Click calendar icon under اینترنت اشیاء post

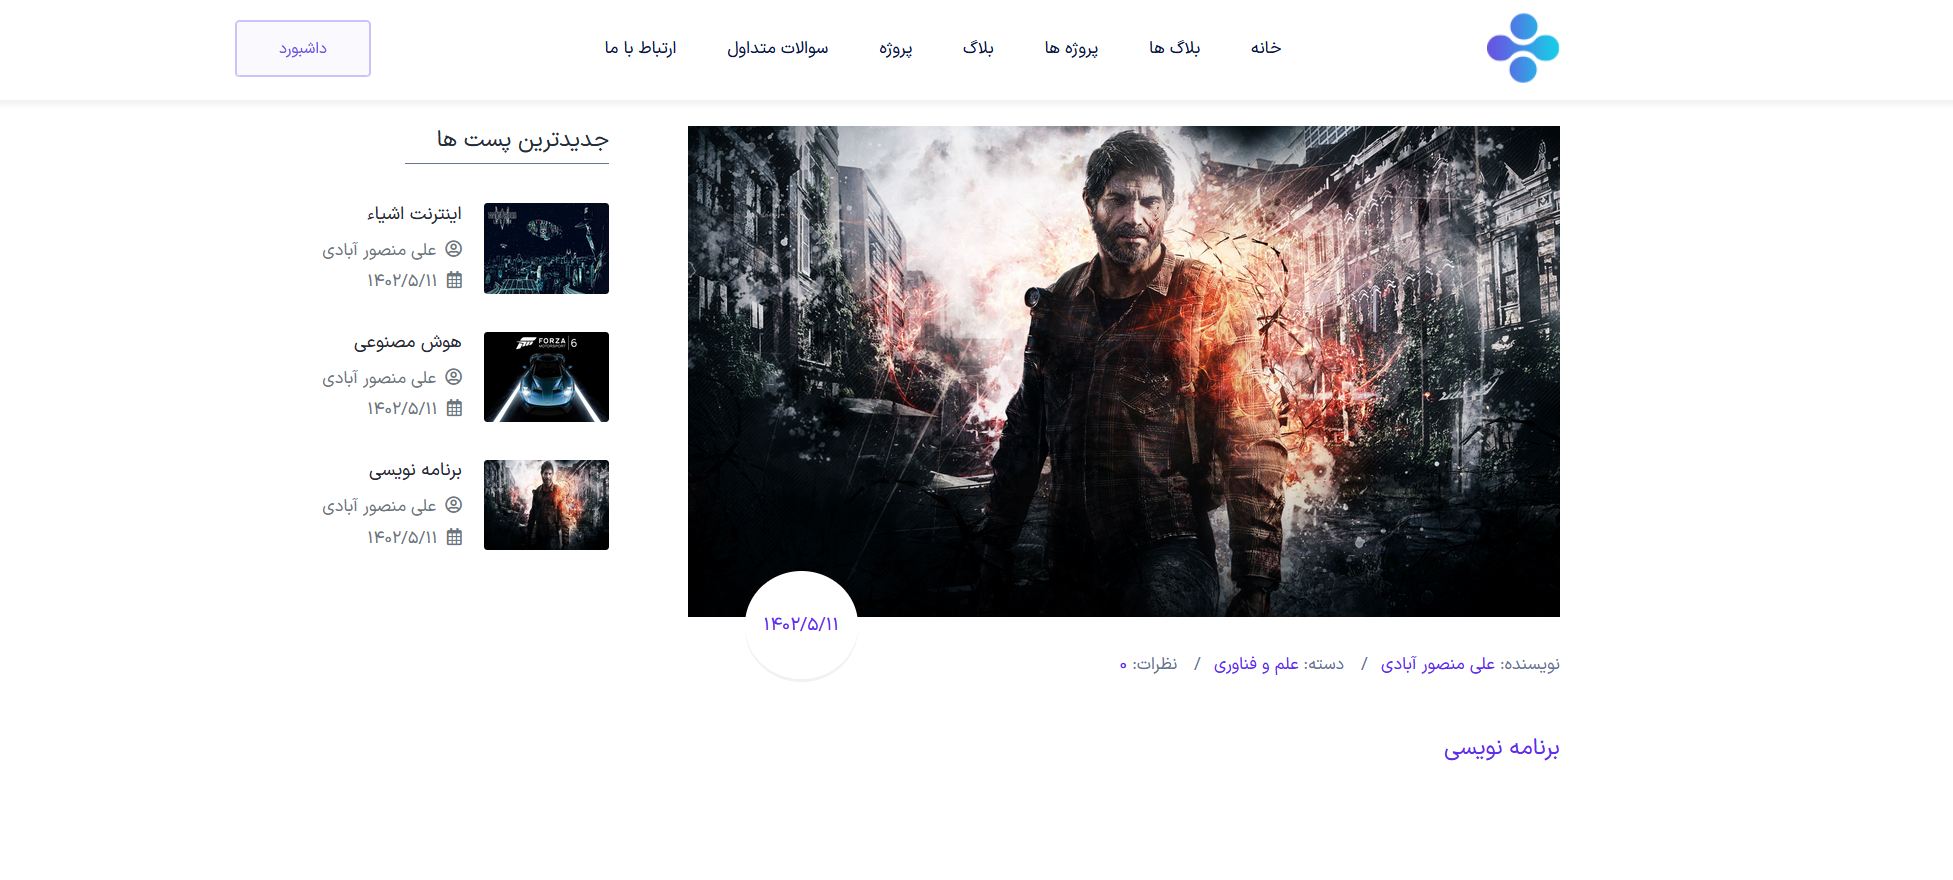click(454, 280)
